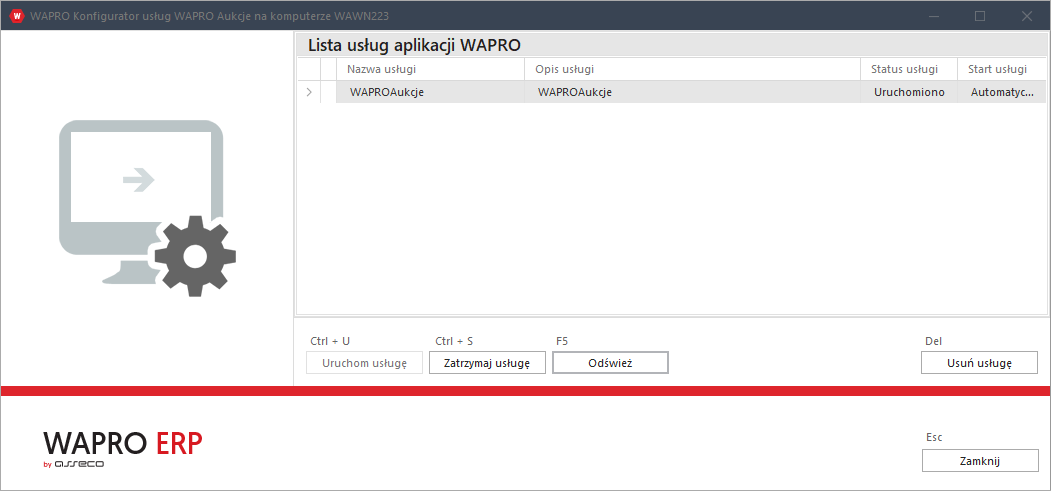Minimize the configurator window

(x=933, y=16)
